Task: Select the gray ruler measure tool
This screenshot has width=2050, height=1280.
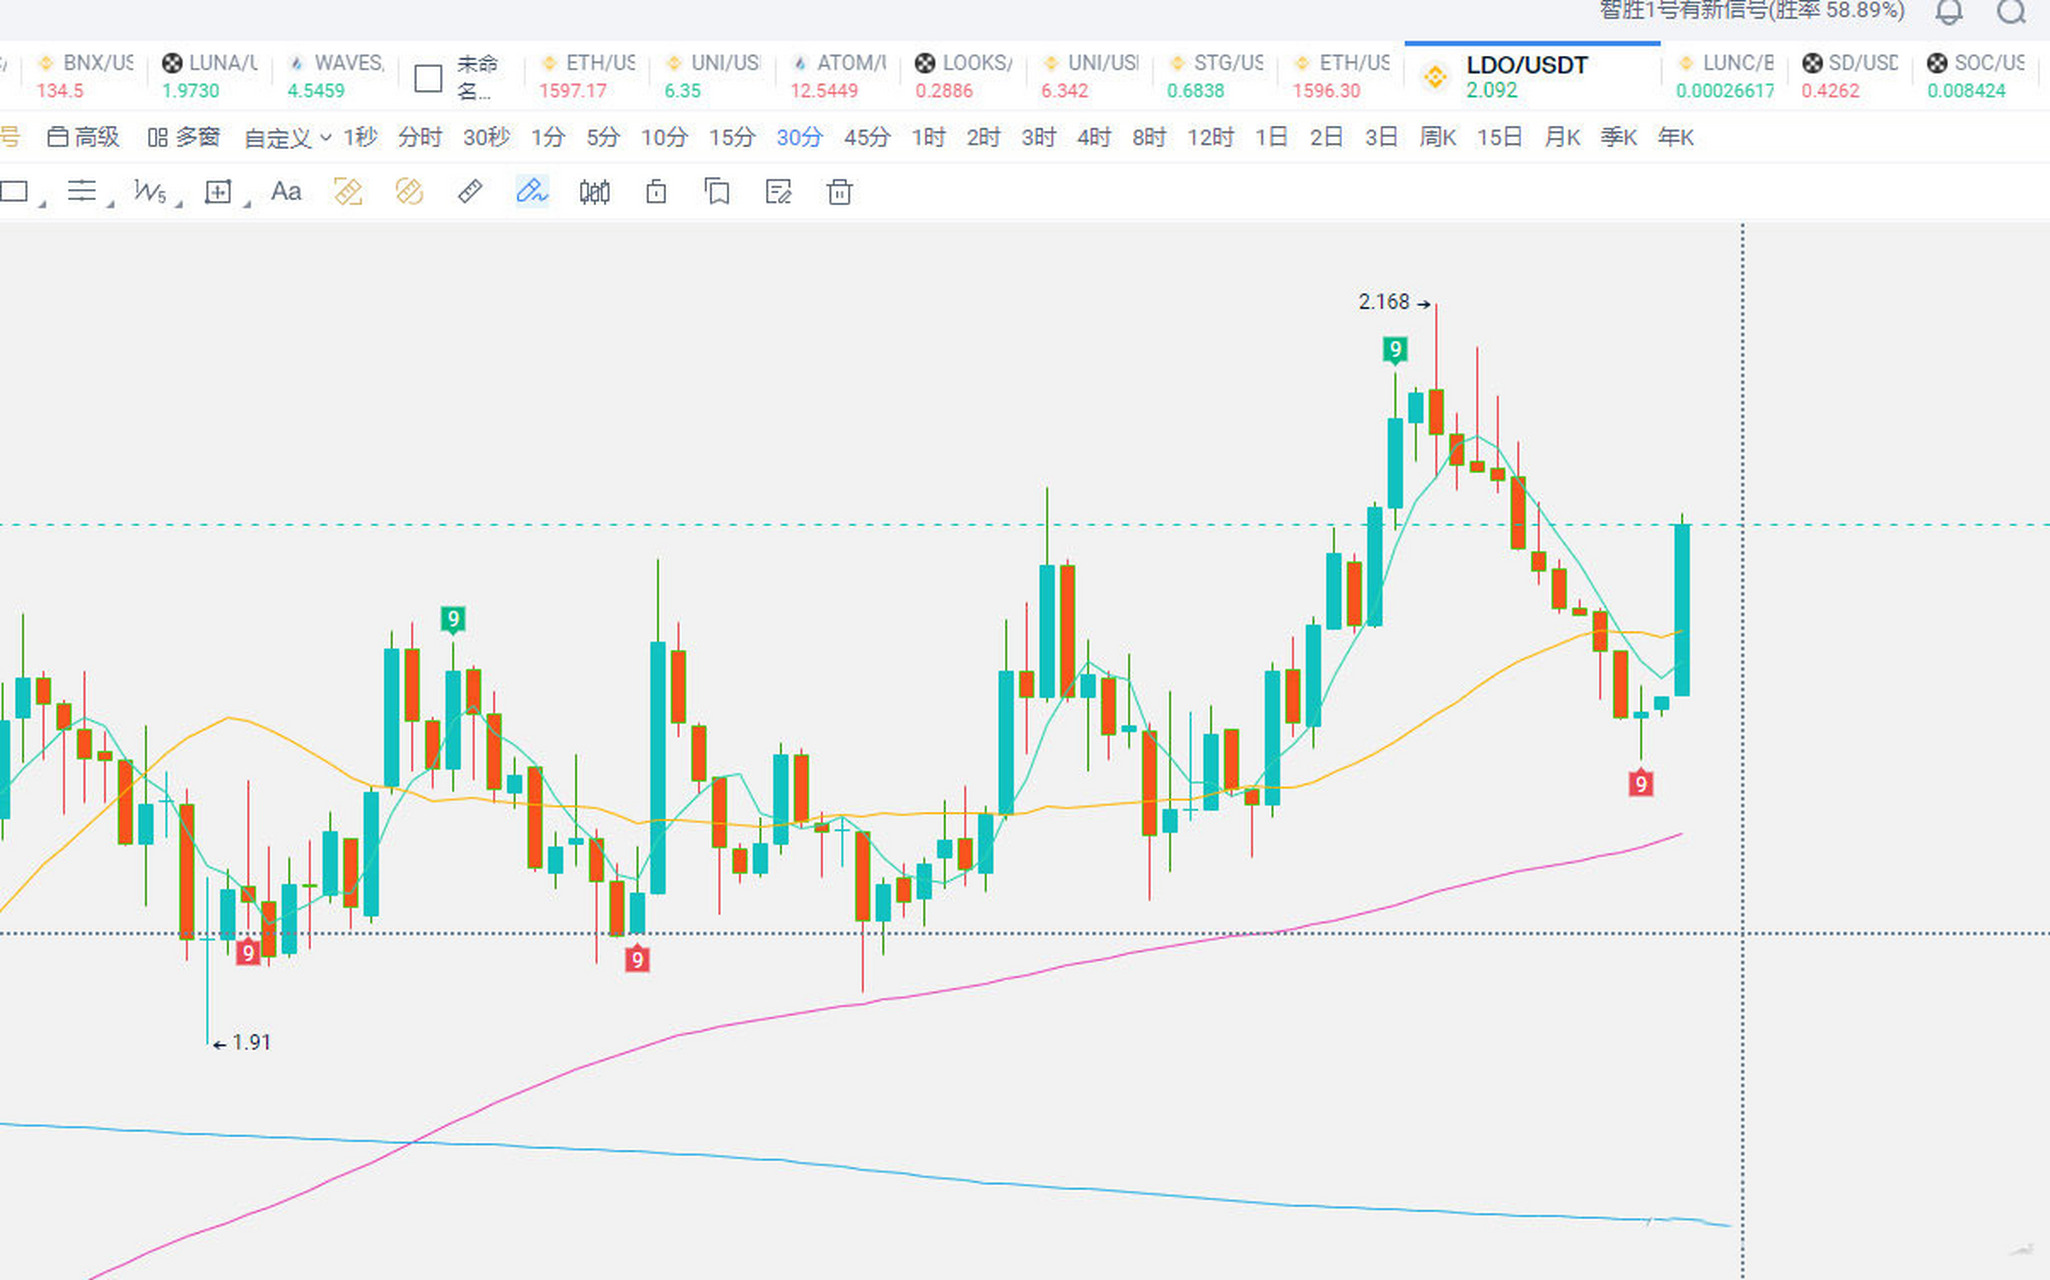Action: 470,191
